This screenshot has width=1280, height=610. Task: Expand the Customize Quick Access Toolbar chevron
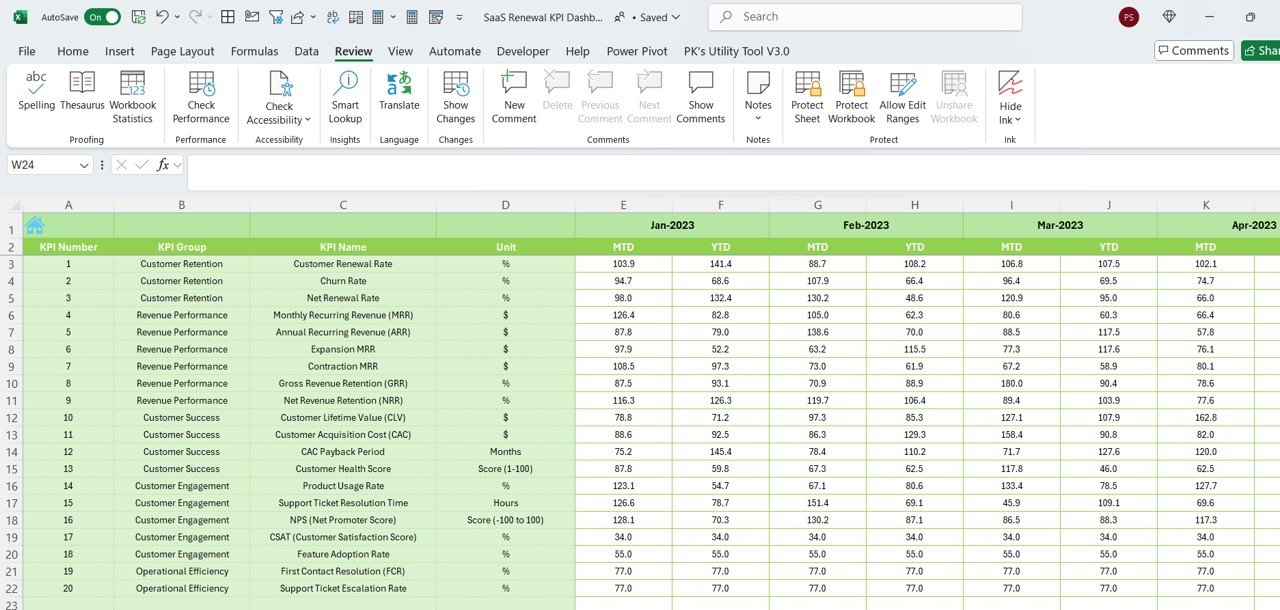(459, 17)
